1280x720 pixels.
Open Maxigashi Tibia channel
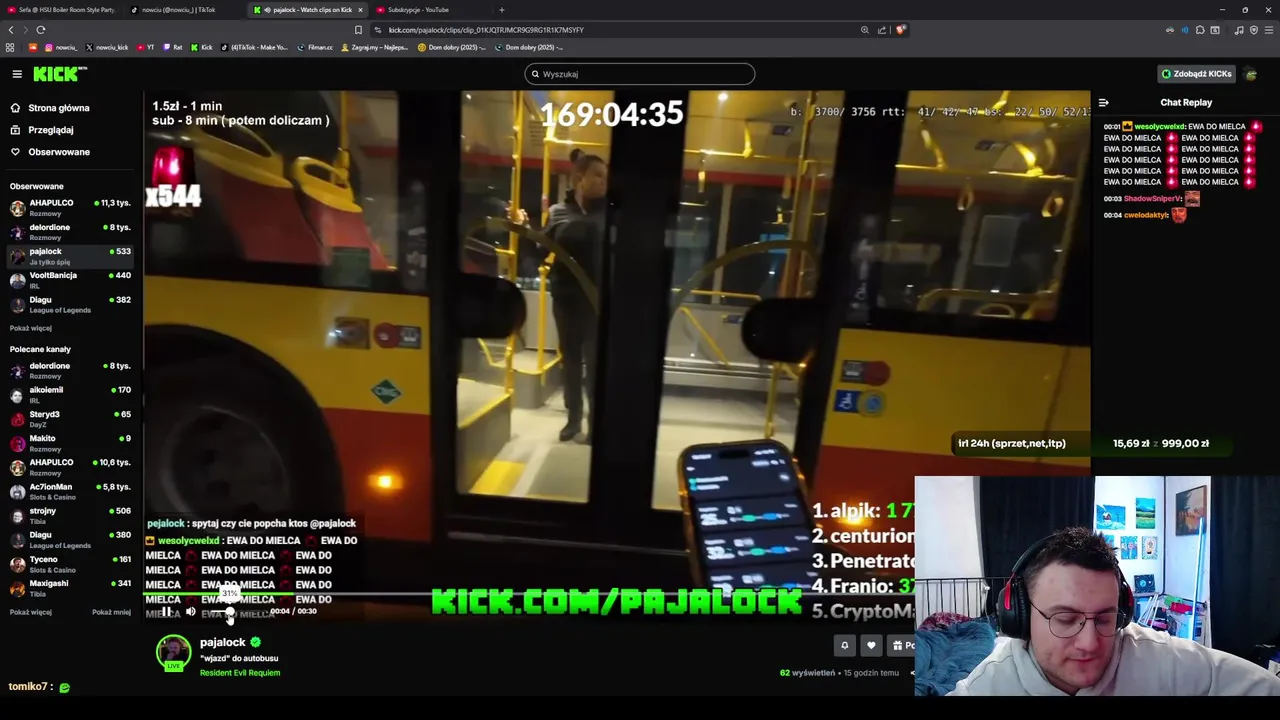(x=70, y=587)
